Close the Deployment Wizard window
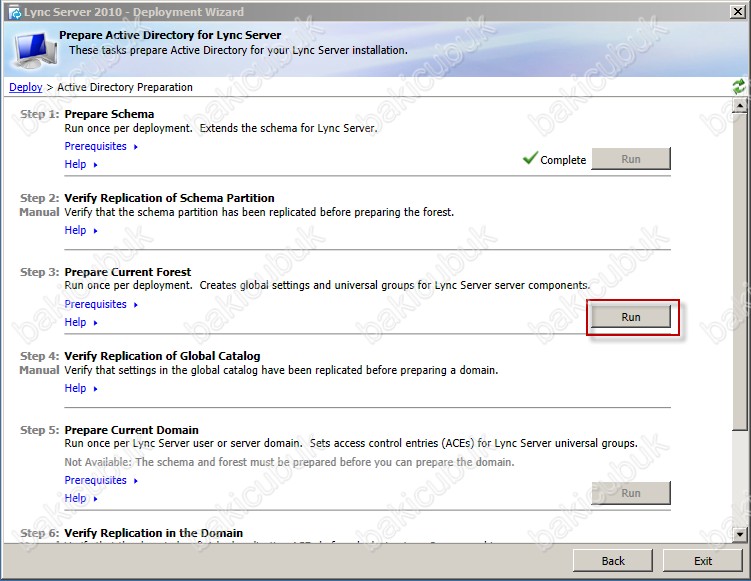 click(738, 12)
